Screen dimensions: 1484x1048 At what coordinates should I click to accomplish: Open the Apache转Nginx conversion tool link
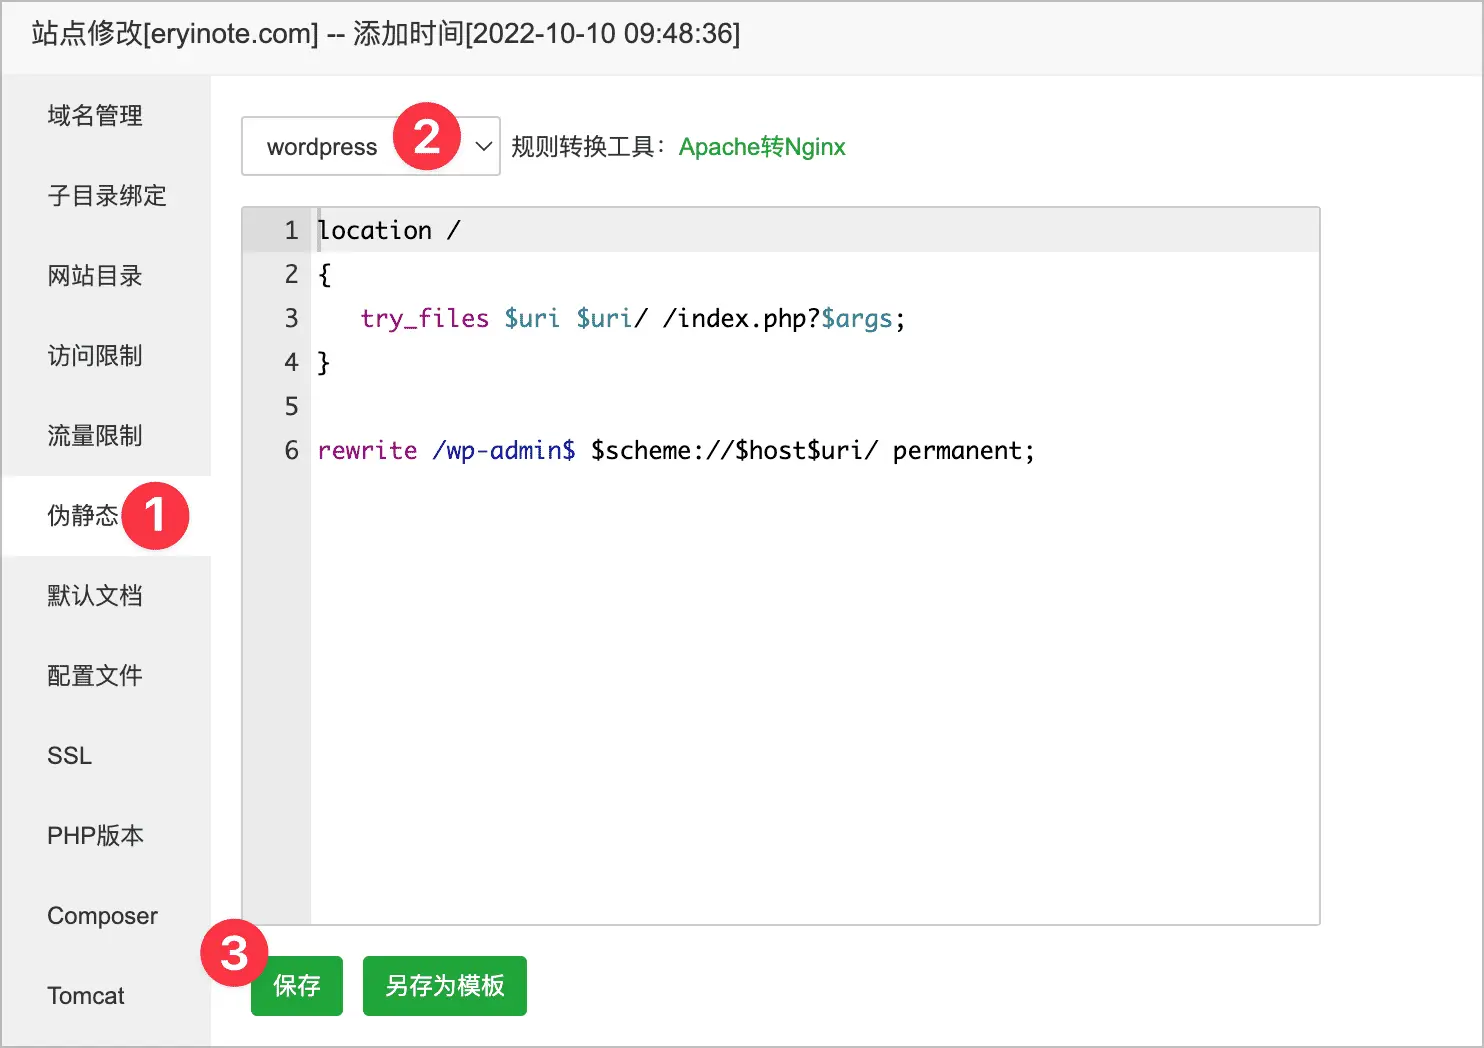coord(762,147)
